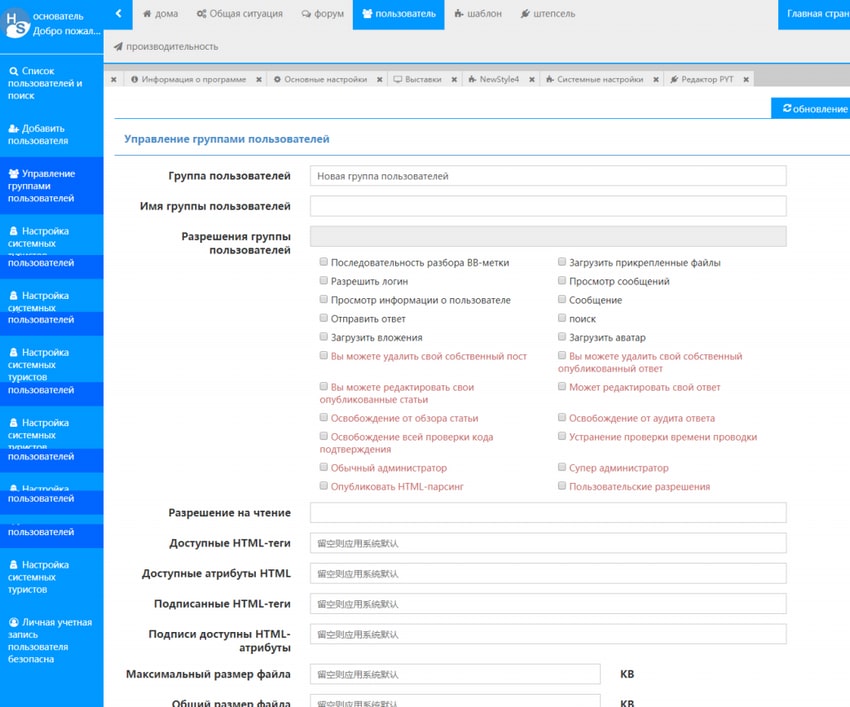The image size is (850, 707).
Task: Focus the 'Разрешение на чтение' field
Action: (x=548, y=513)
